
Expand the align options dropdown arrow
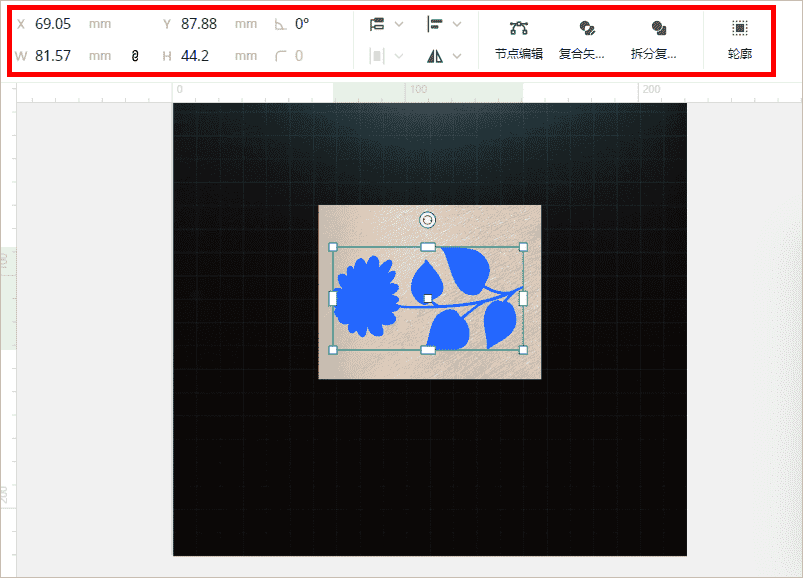pos(457,24)
